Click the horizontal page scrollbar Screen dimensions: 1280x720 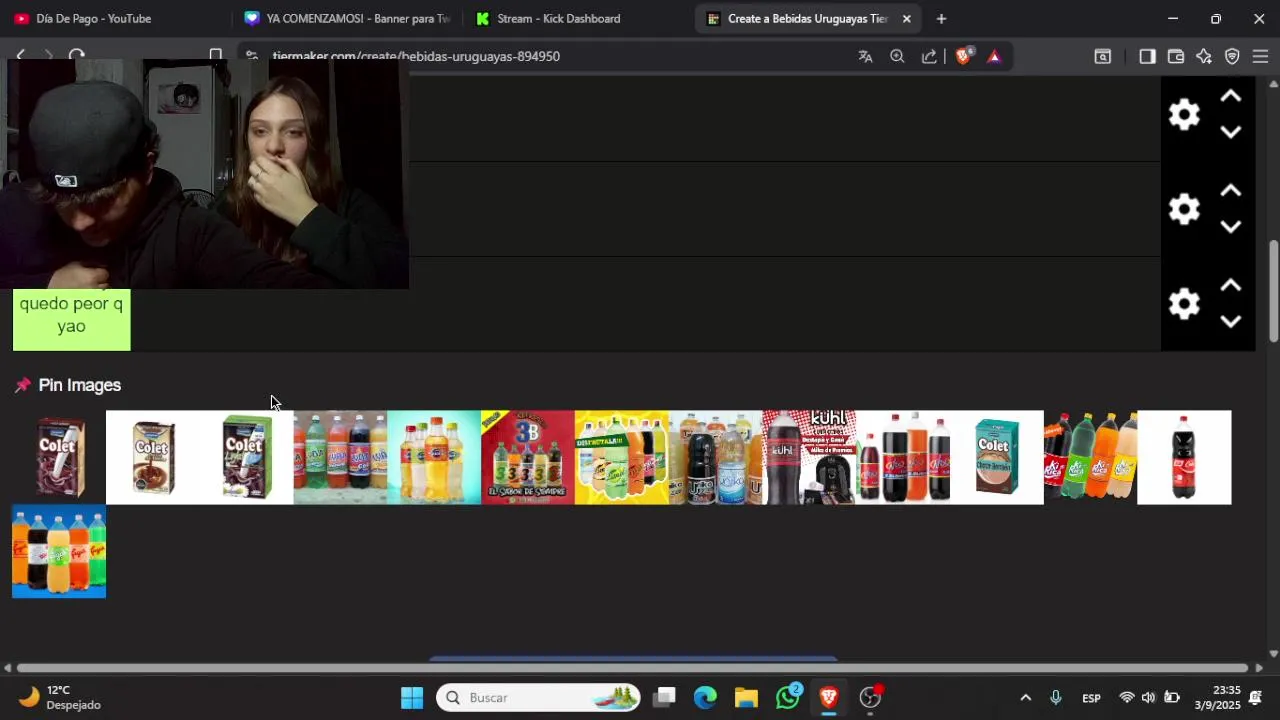point(632,668)
